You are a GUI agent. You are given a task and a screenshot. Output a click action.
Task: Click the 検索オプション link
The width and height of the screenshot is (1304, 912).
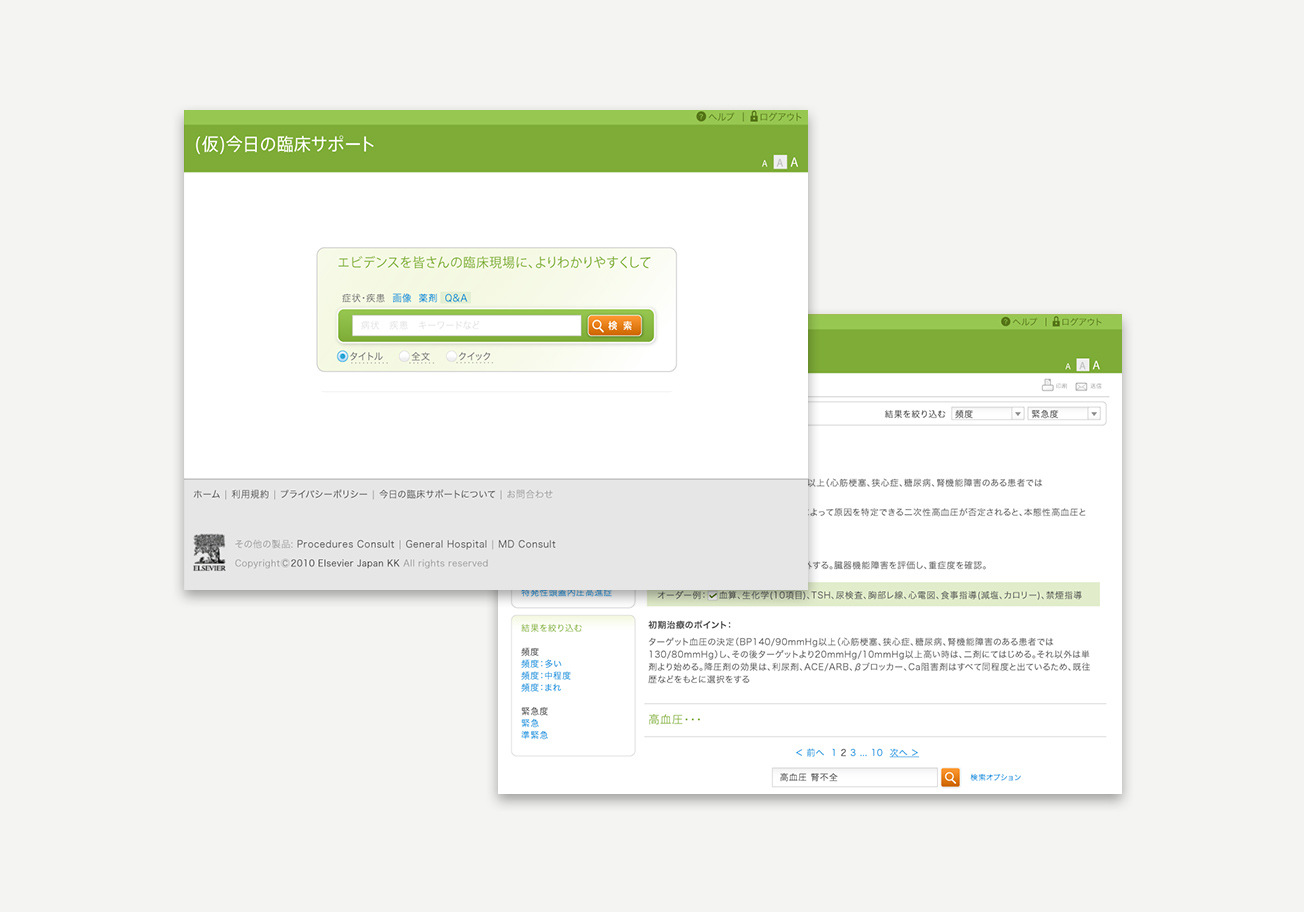(995, 777)
